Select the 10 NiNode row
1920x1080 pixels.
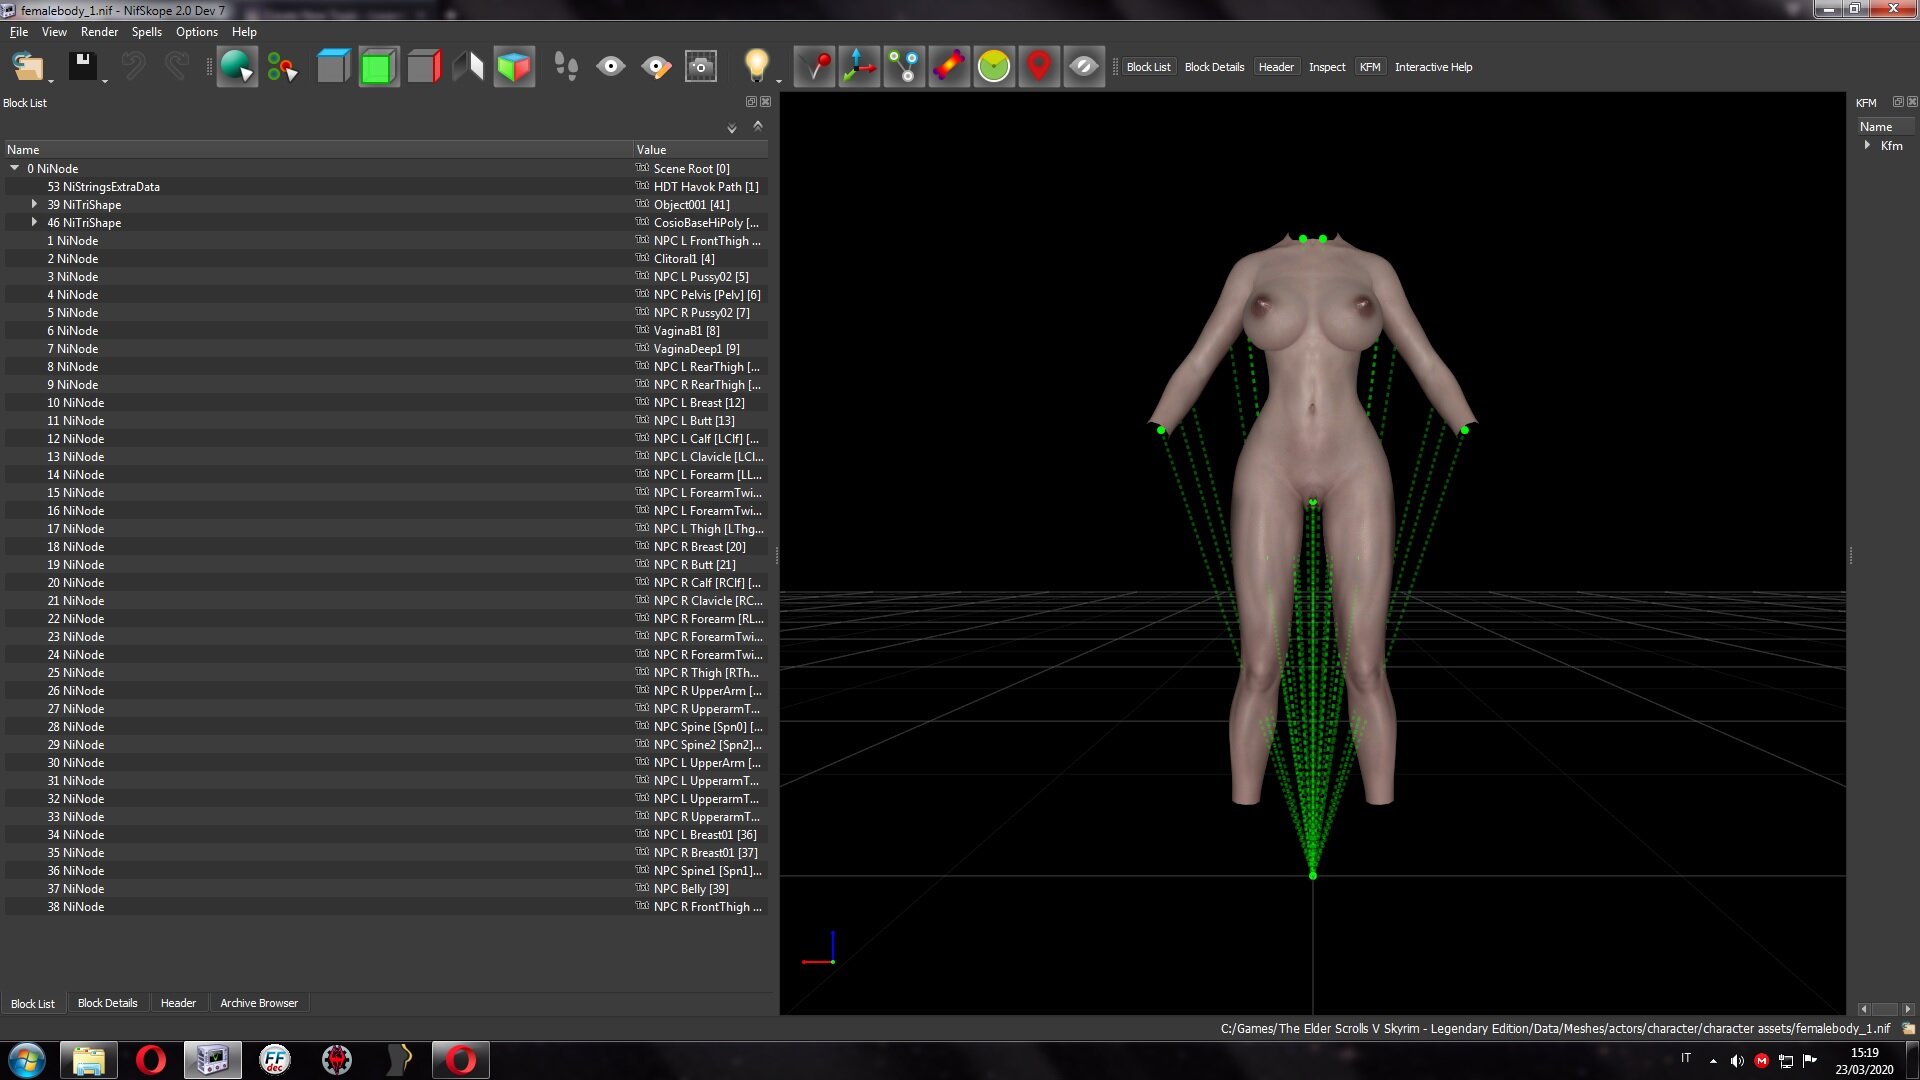(x=387, y=403)
